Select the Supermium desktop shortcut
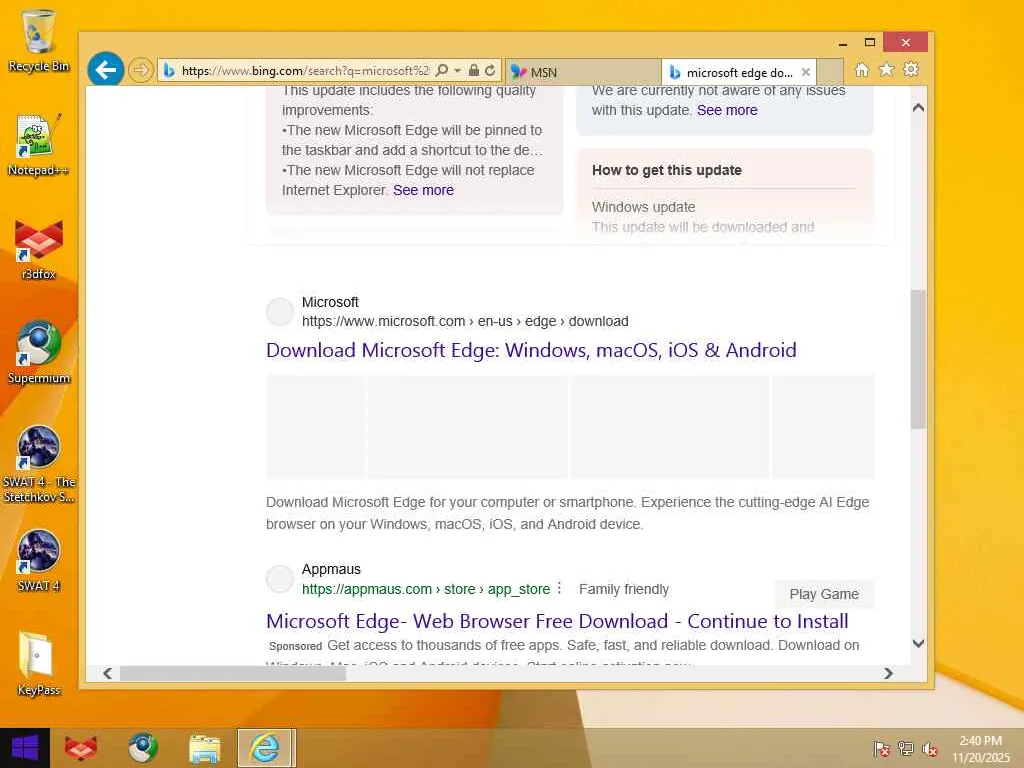Viewport: 1024px width, 768px height. [x=39, y=353]
